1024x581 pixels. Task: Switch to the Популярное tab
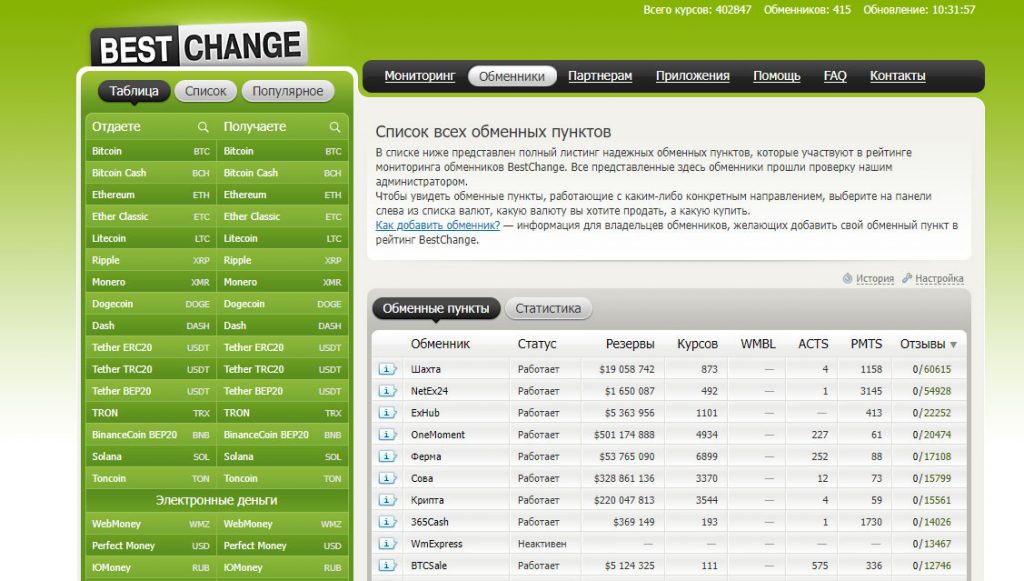pos(287,91)
